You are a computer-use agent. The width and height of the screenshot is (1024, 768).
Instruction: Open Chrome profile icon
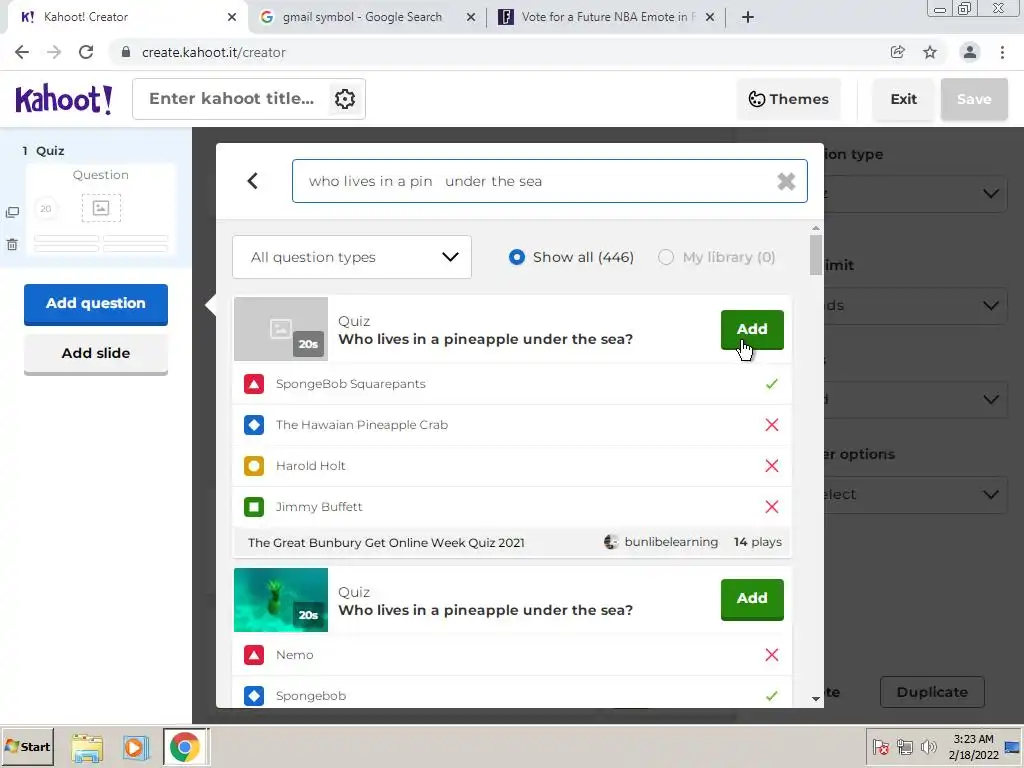click(970, 52)
